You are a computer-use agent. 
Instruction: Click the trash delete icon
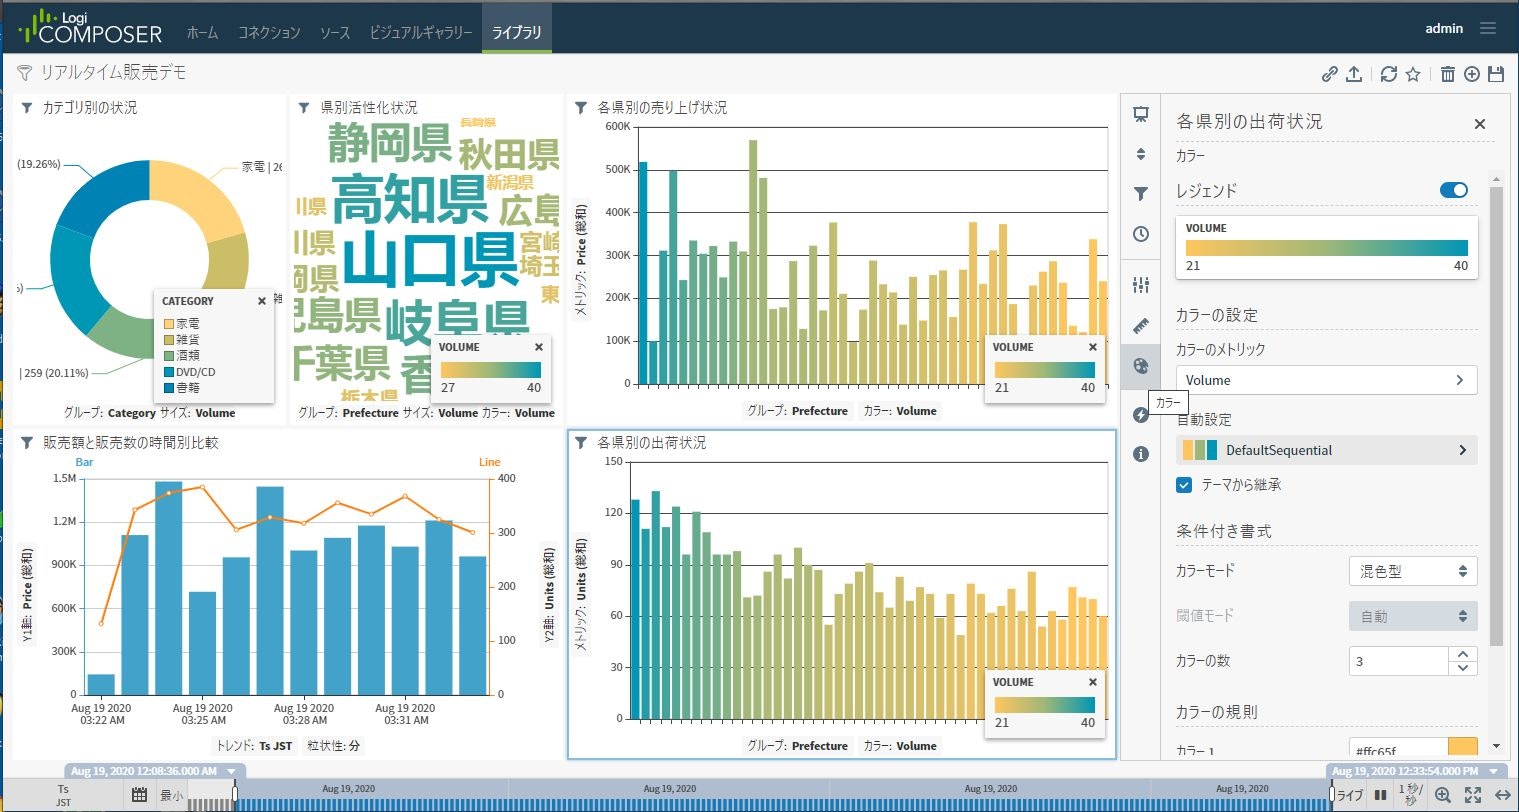pos(1447,73)
